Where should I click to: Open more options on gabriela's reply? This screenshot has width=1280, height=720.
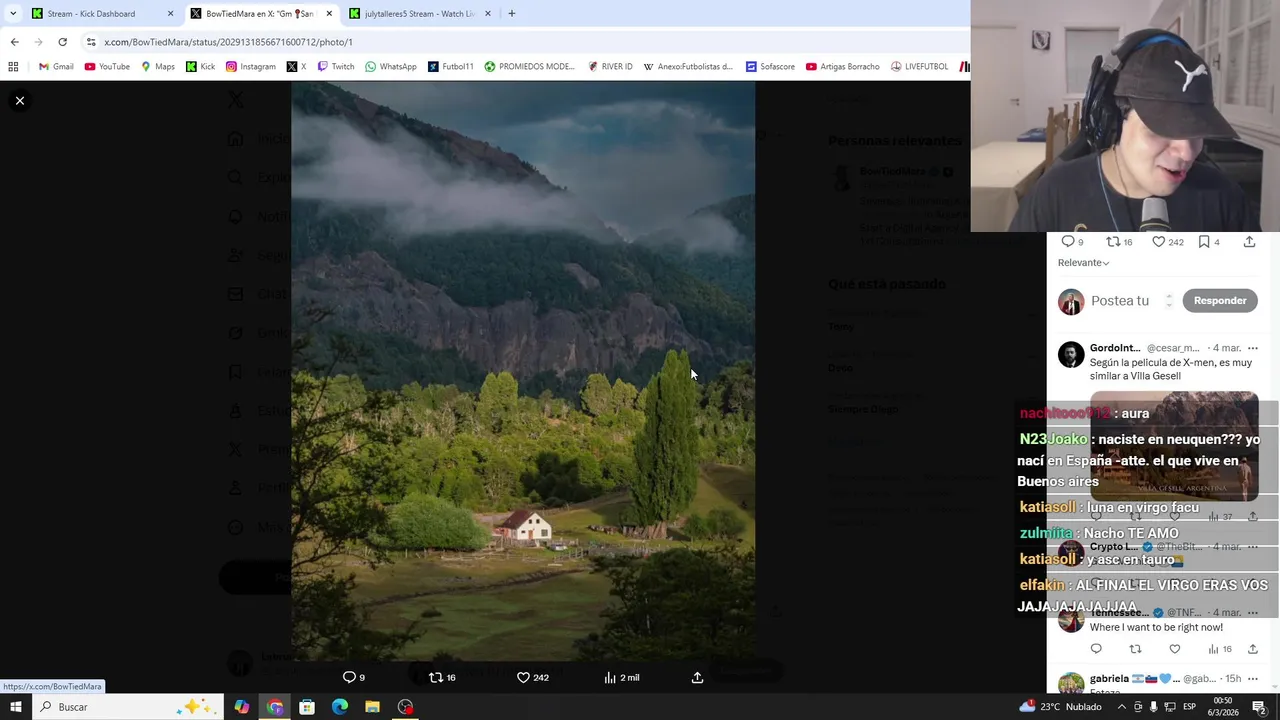coord(1252,678)
